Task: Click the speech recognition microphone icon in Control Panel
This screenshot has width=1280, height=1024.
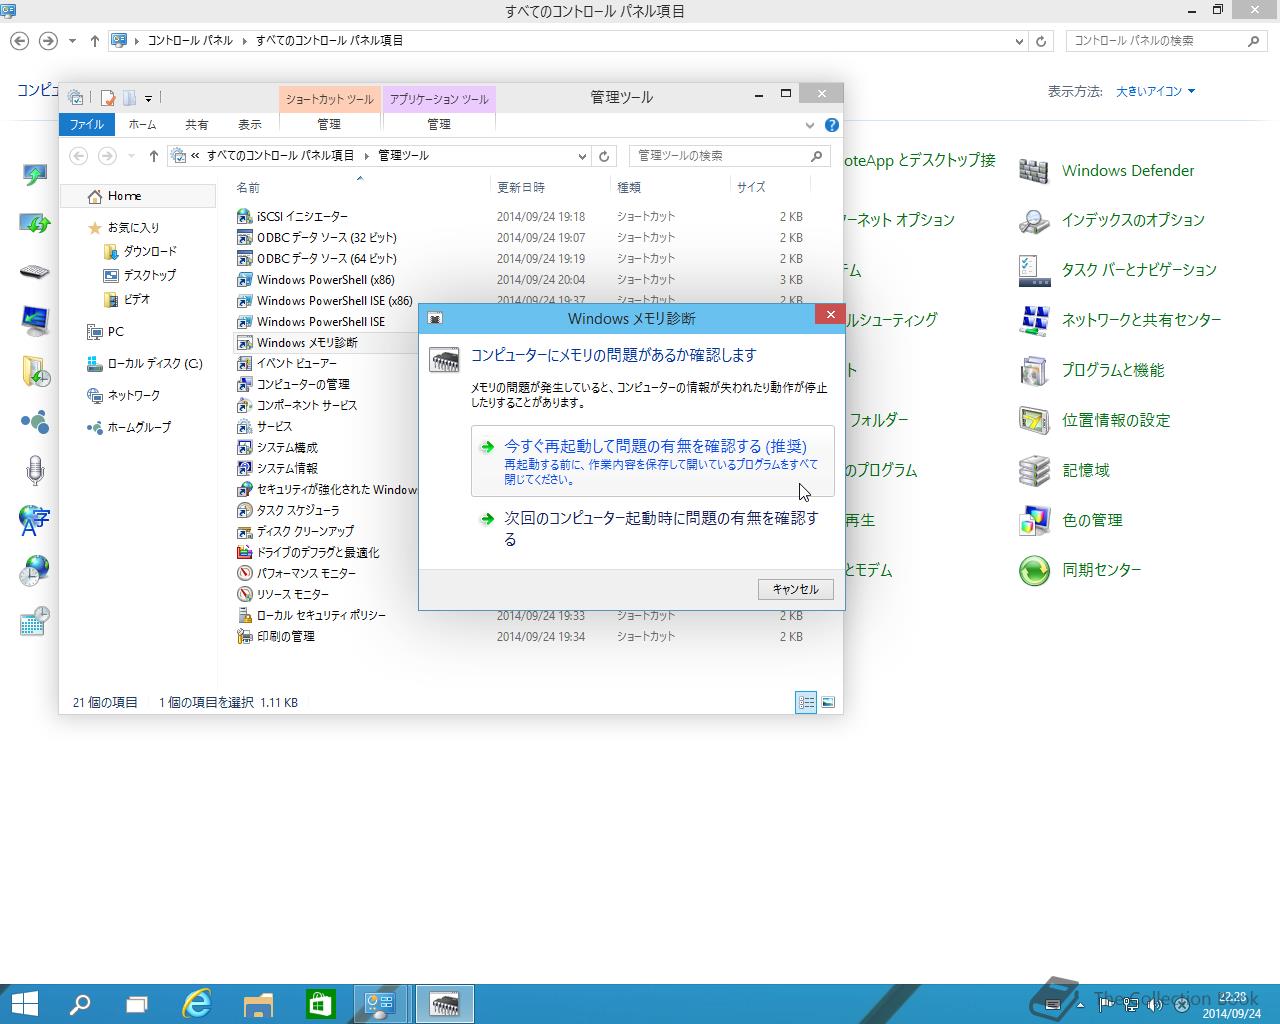Action: click(x=35, y=471)
